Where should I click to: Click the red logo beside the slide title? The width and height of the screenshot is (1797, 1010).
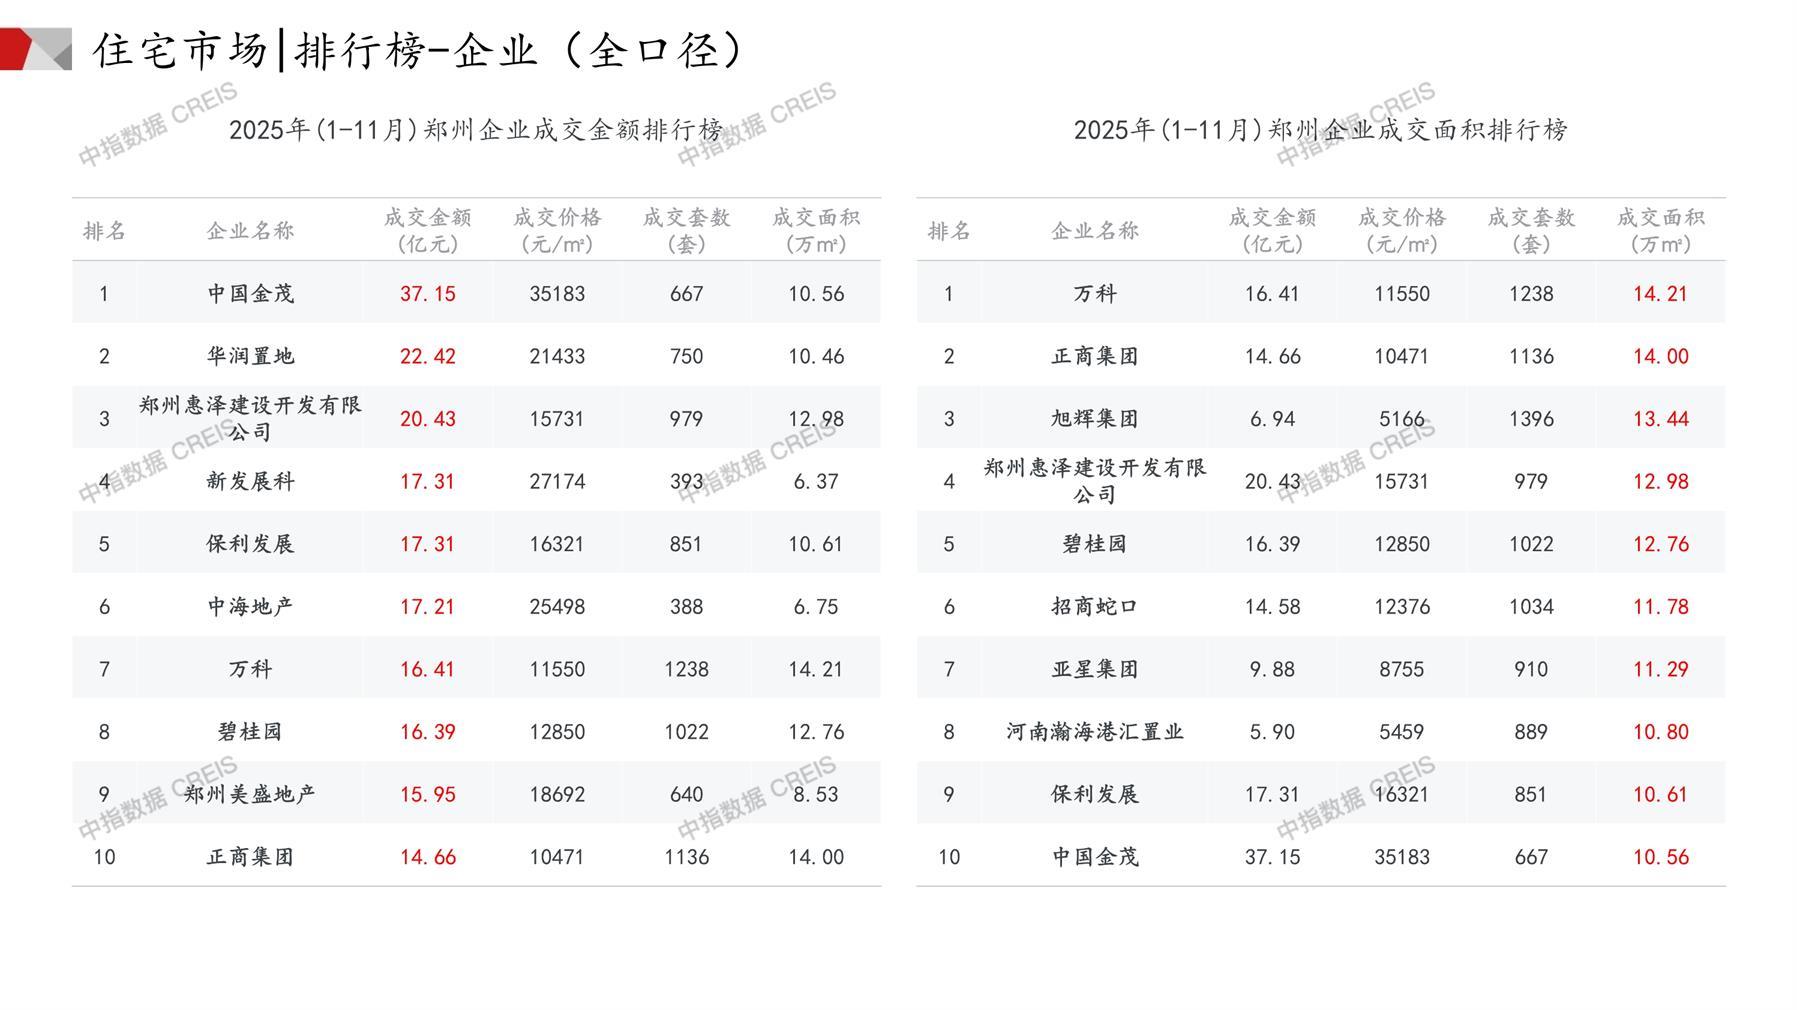(x=35, y=49)
